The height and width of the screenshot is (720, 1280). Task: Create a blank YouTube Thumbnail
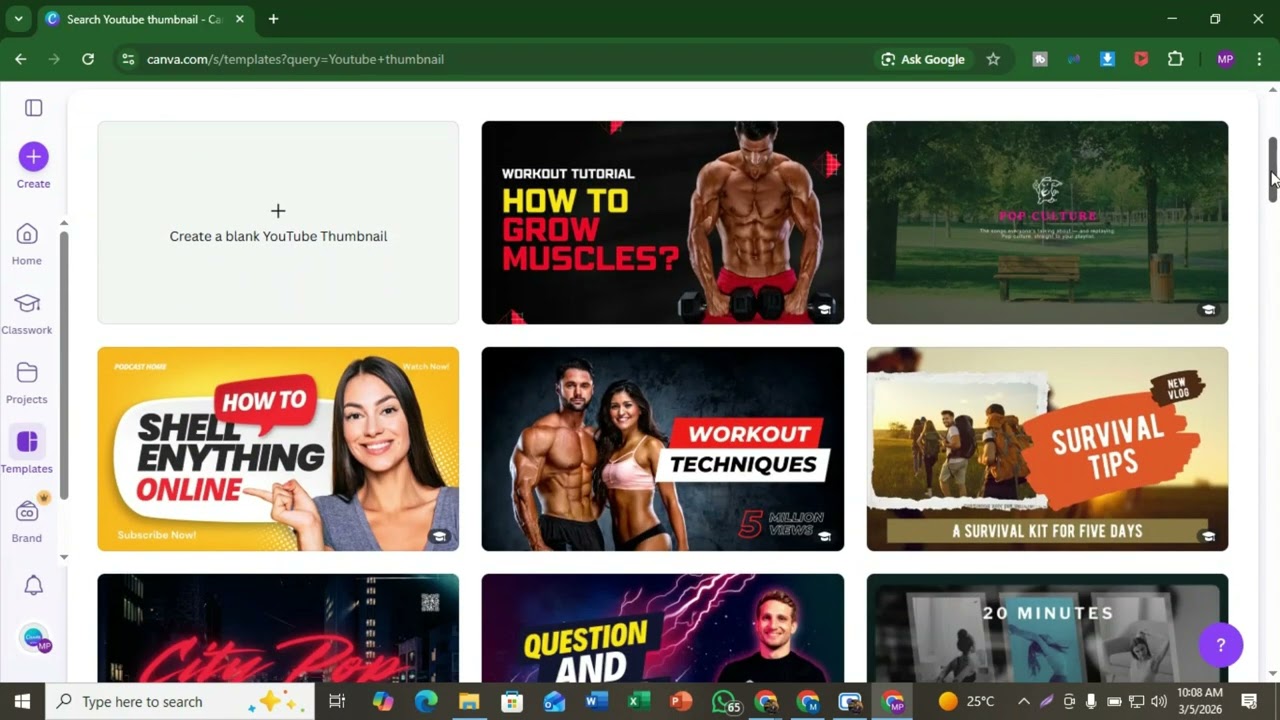click(x=278, y=223)
